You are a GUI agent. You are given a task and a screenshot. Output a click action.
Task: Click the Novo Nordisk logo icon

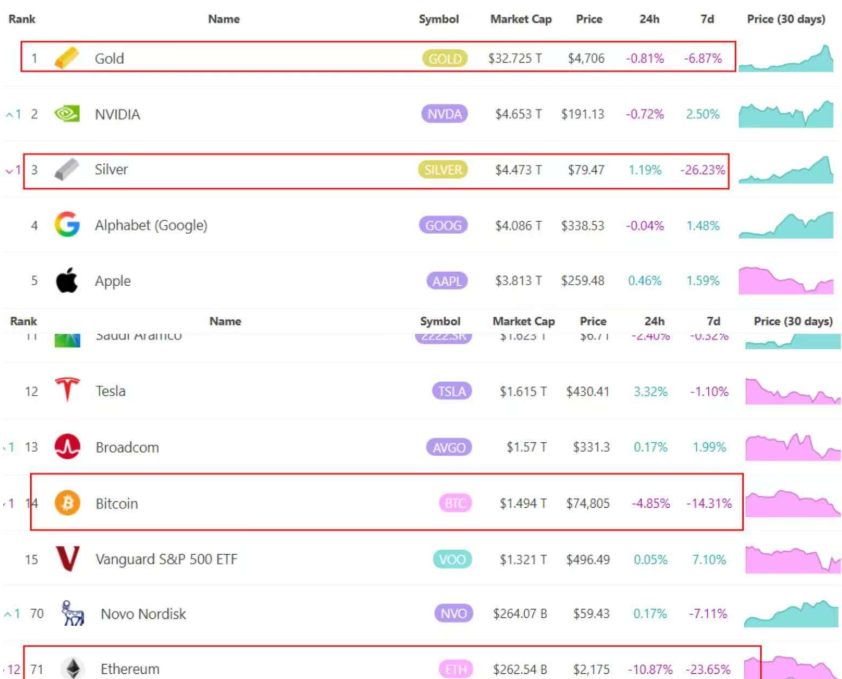(x=72, y=613)
